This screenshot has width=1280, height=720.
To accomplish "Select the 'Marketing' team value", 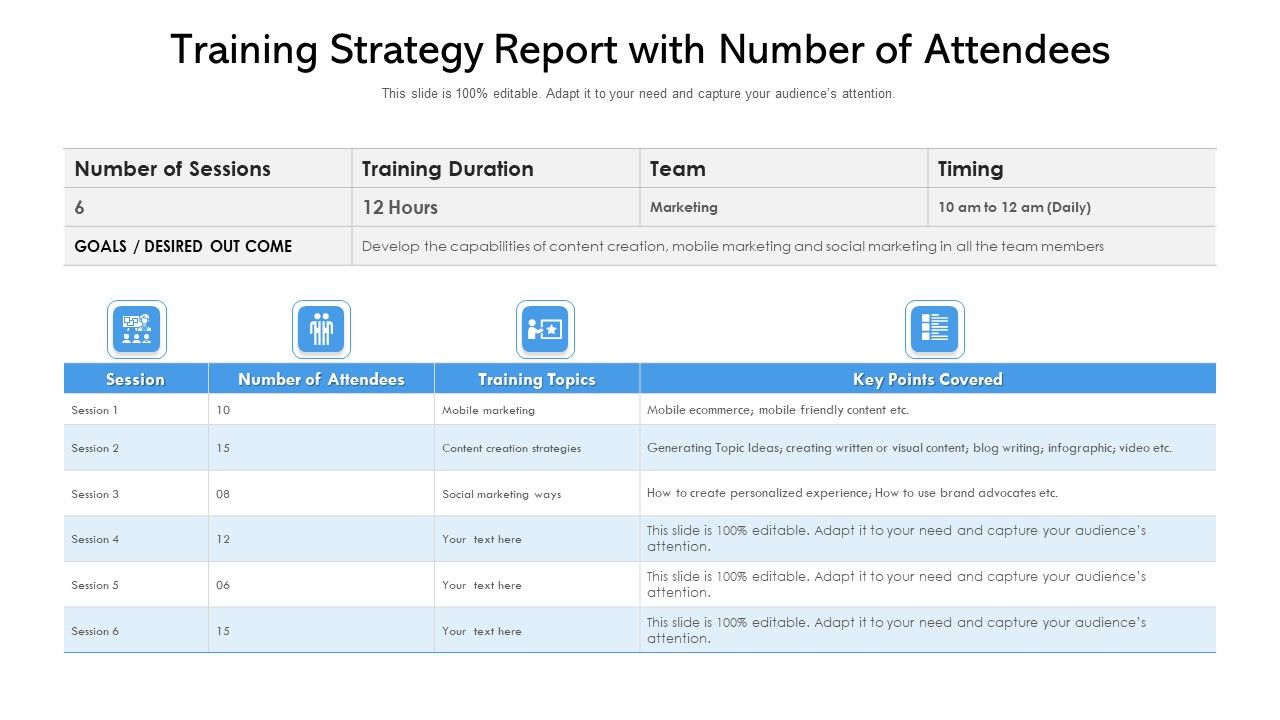I will click(x=684, y=207).
